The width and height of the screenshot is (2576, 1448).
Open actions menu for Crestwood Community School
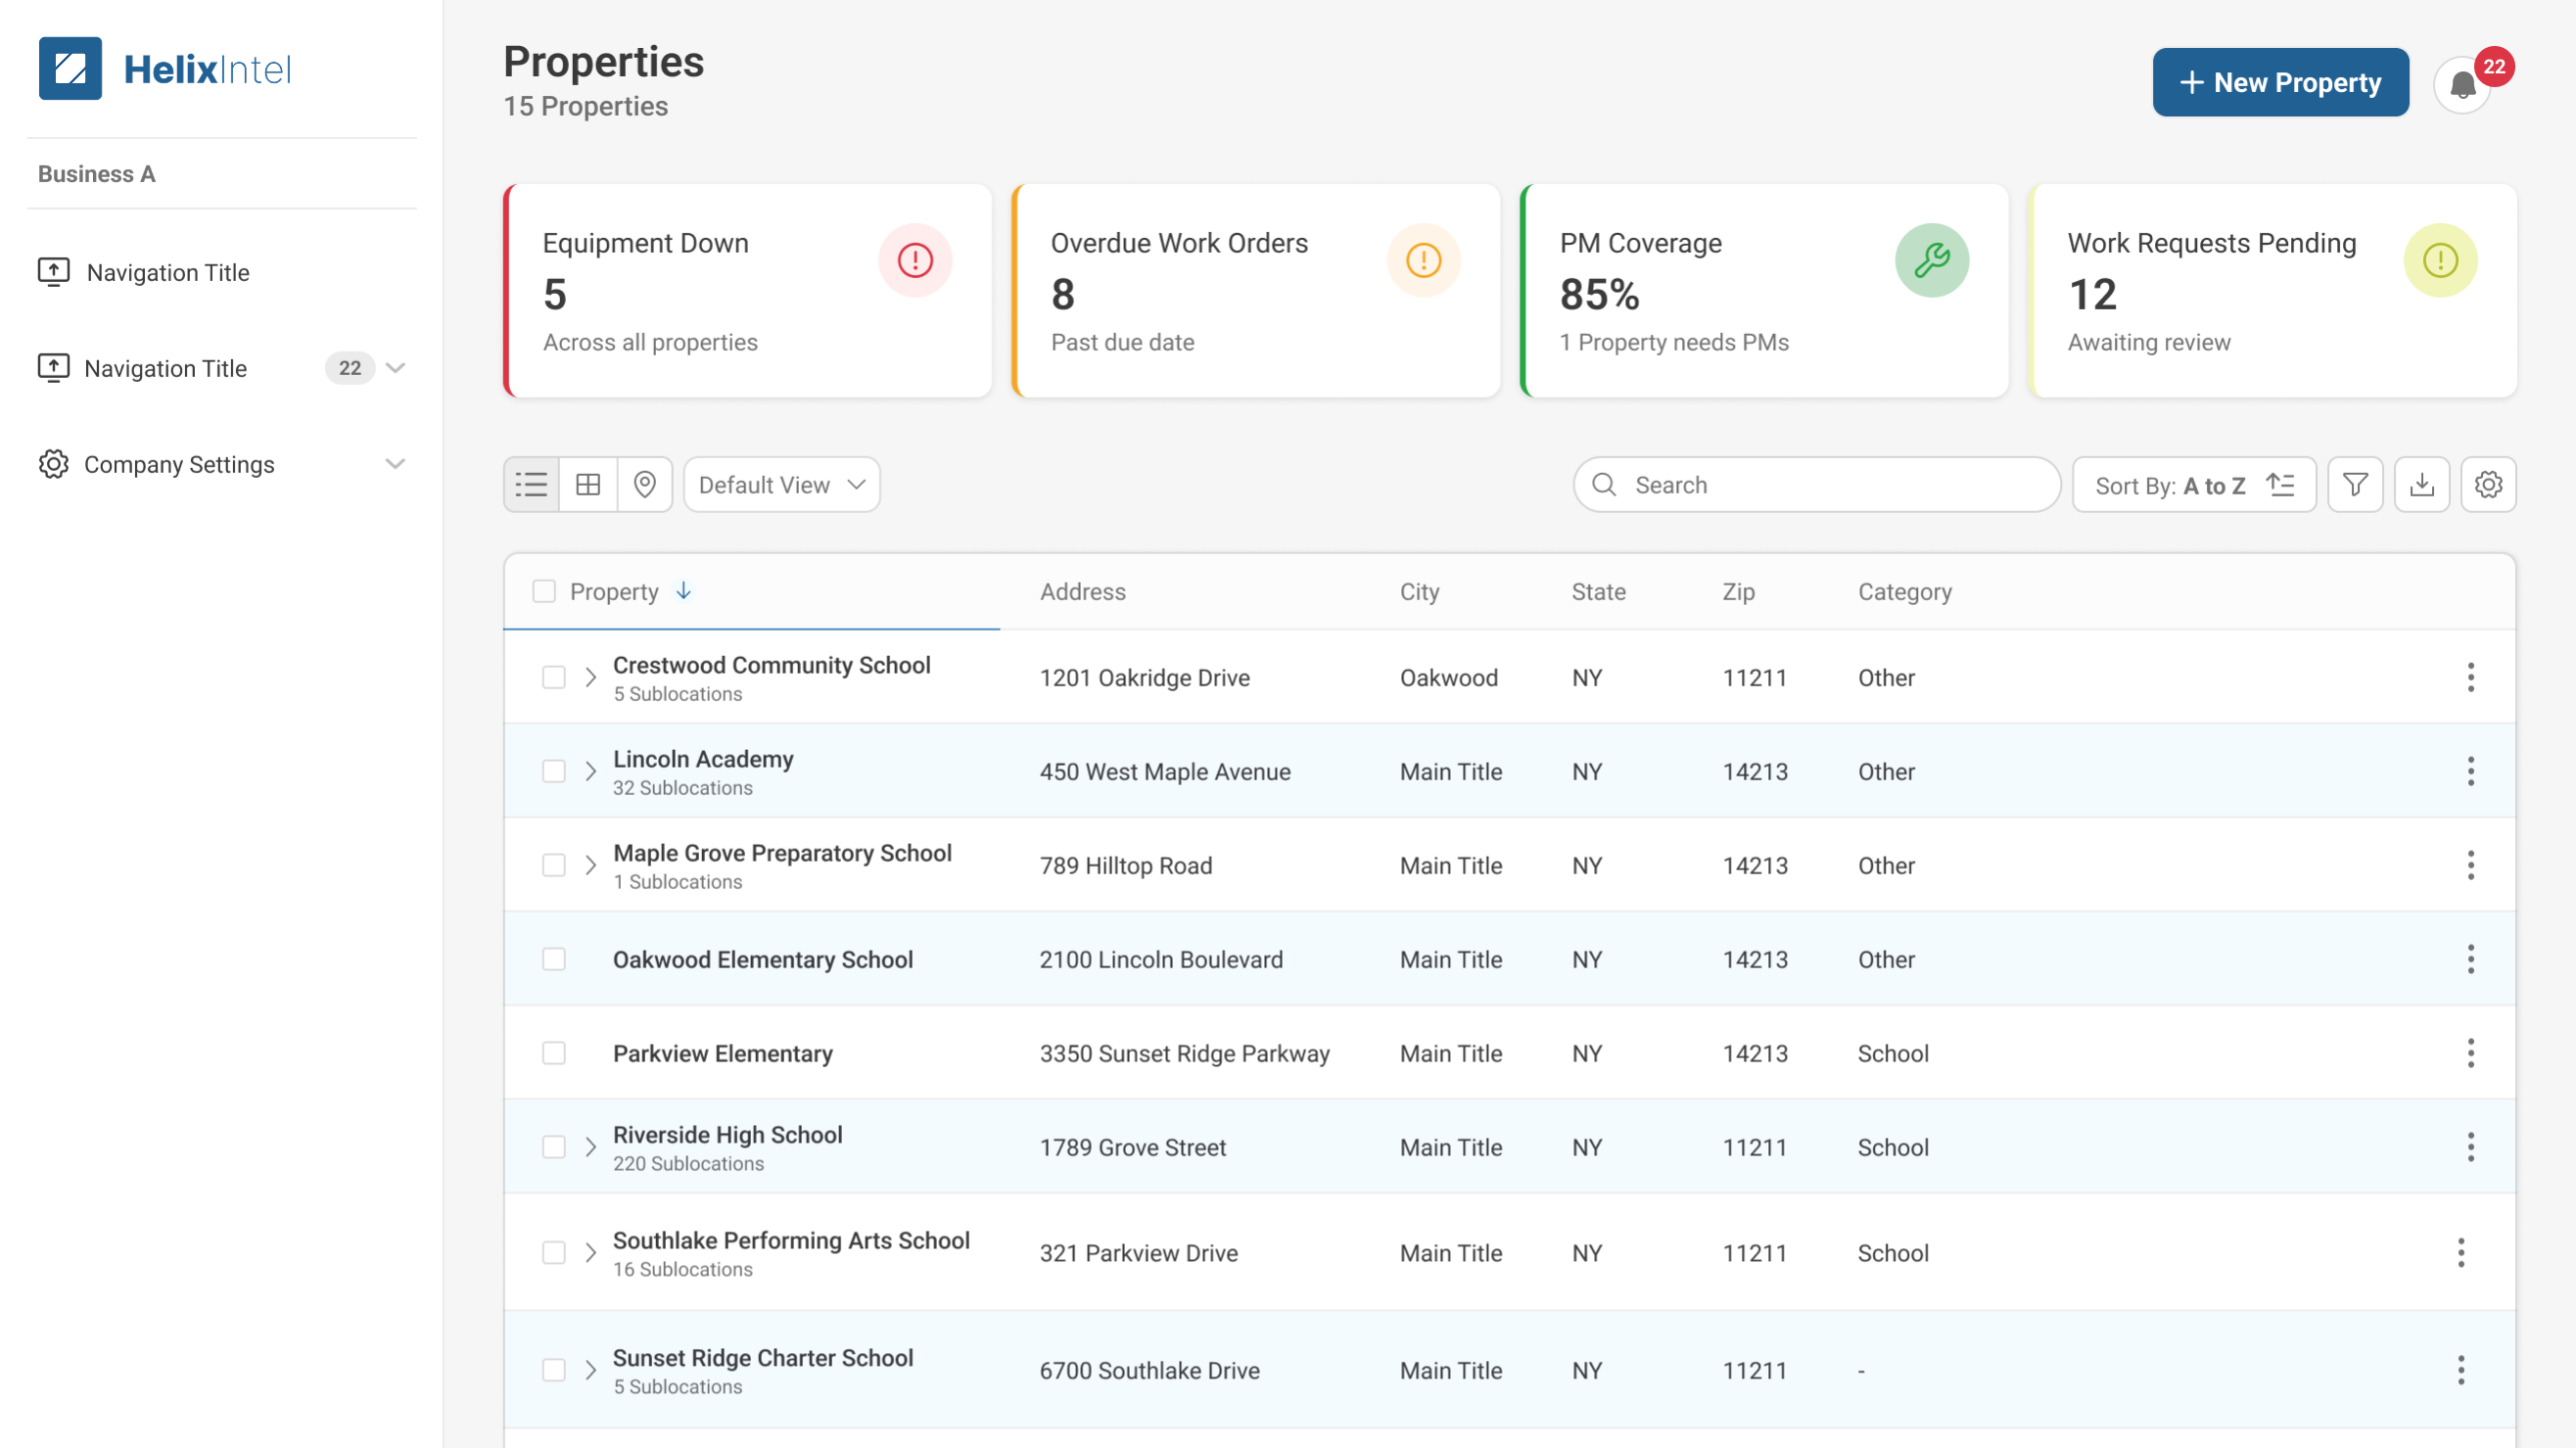[2470, 677]
